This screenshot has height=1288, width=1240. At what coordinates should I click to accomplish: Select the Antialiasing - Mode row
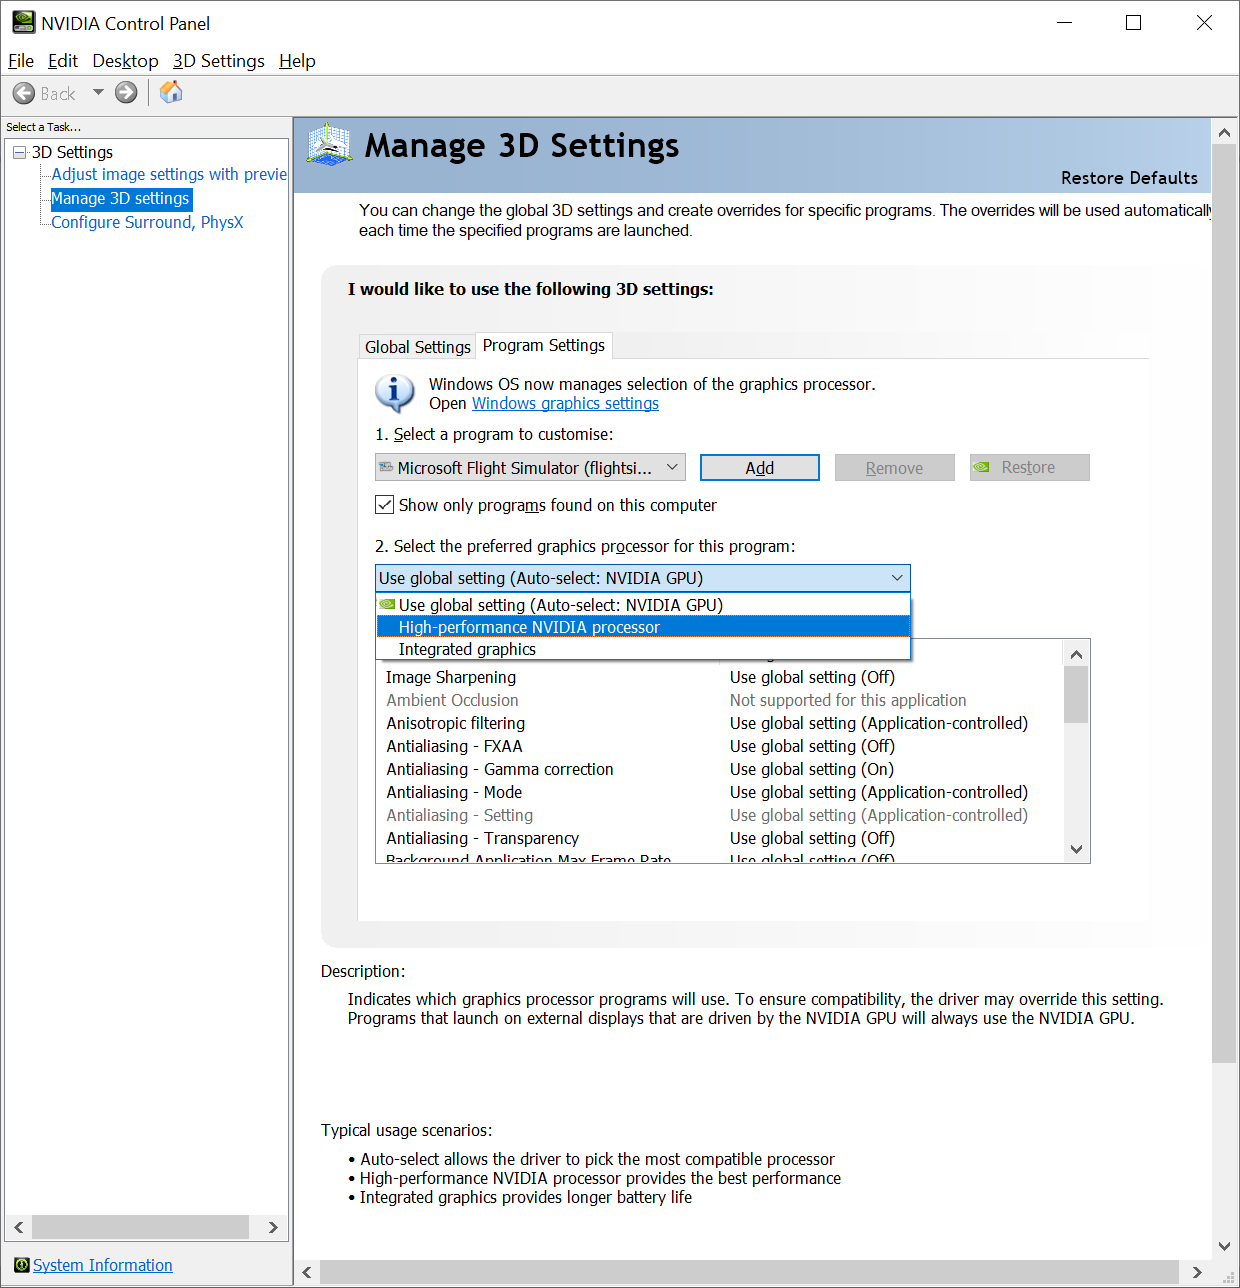click(x=719, y=792)
